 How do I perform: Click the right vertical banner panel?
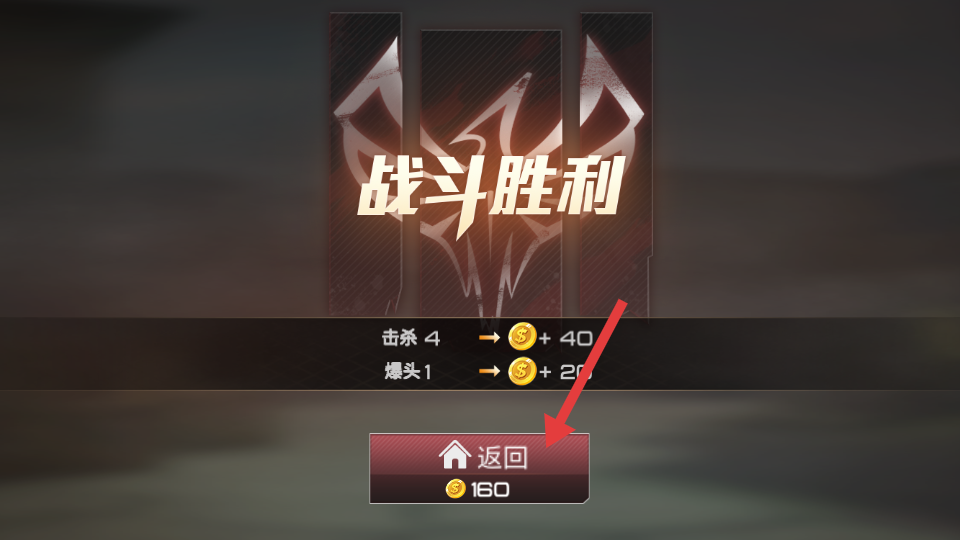tap(616, 164)
